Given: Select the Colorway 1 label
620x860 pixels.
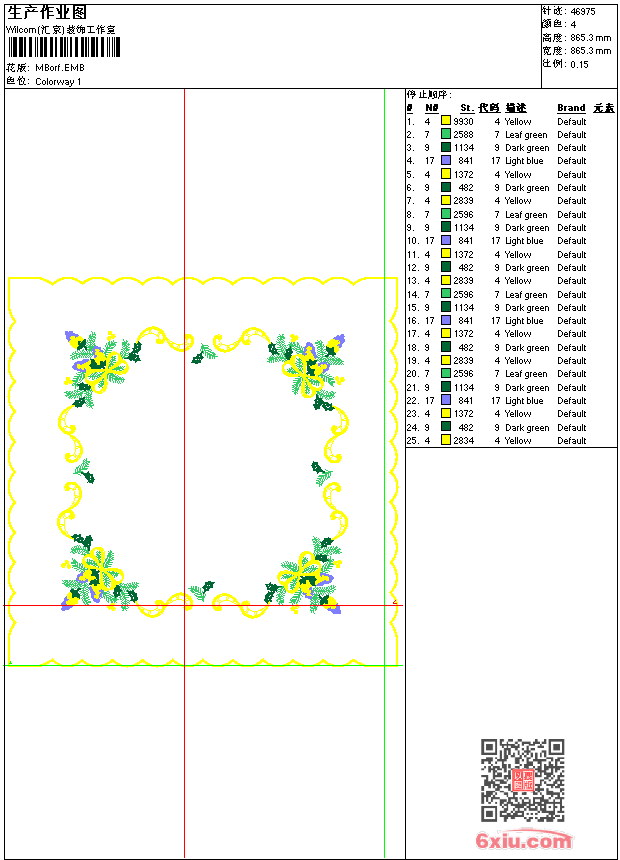Looking at the screenshot, I should [58, 82].
